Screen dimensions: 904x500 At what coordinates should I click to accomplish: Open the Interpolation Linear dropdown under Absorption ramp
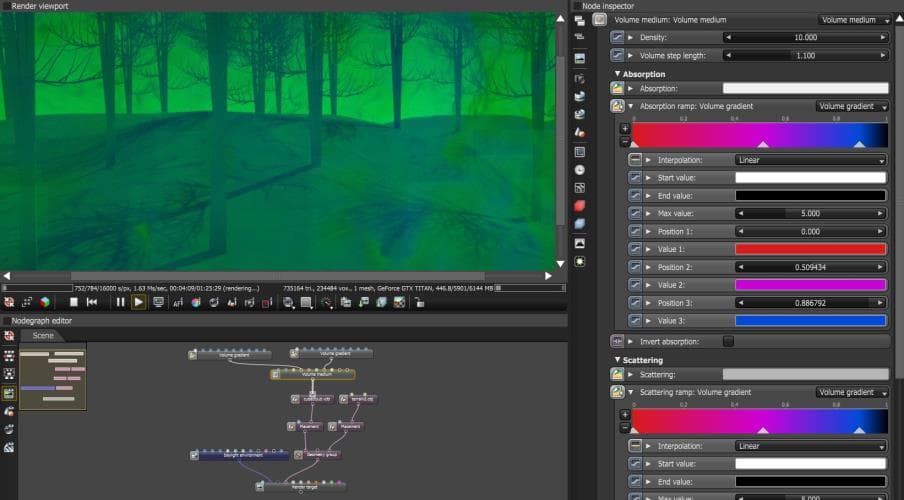pyautogui.click(x=810, y=160)
